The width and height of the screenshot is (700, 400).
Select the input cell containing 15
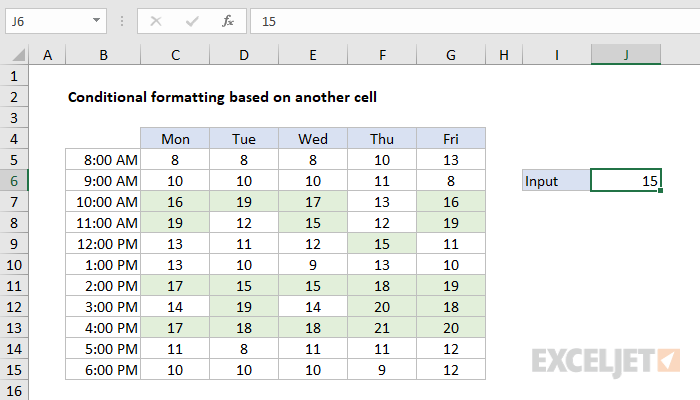coord(626,180)
